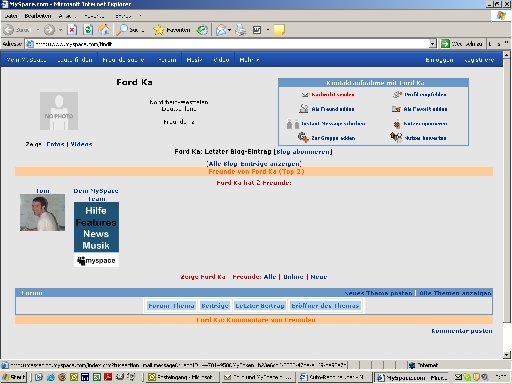512x384 pixels.
Task: Click the red Acrobat quick launch icon
Action: coord(108,377)
